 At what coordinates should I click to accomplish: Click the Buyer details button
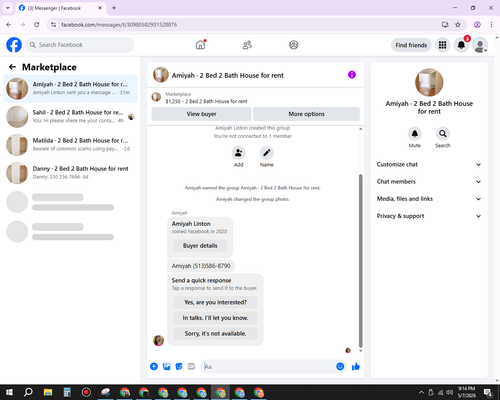pos(200,246)
